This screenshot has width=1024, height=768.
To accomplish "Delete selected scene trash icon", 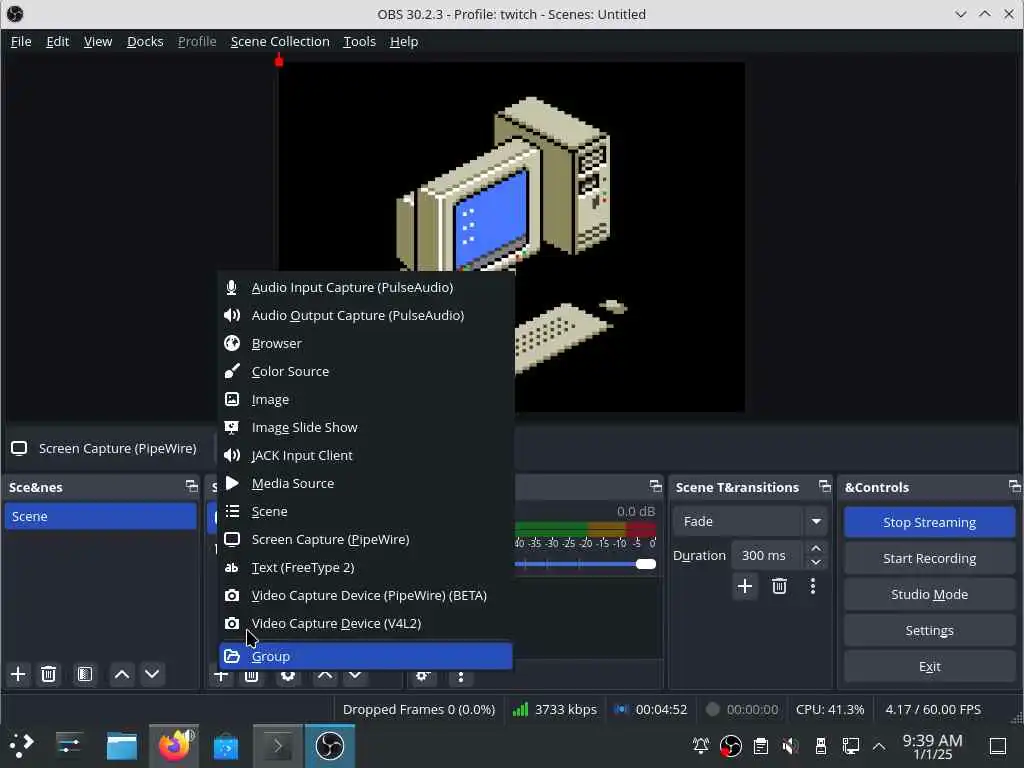I will (48, 674).
